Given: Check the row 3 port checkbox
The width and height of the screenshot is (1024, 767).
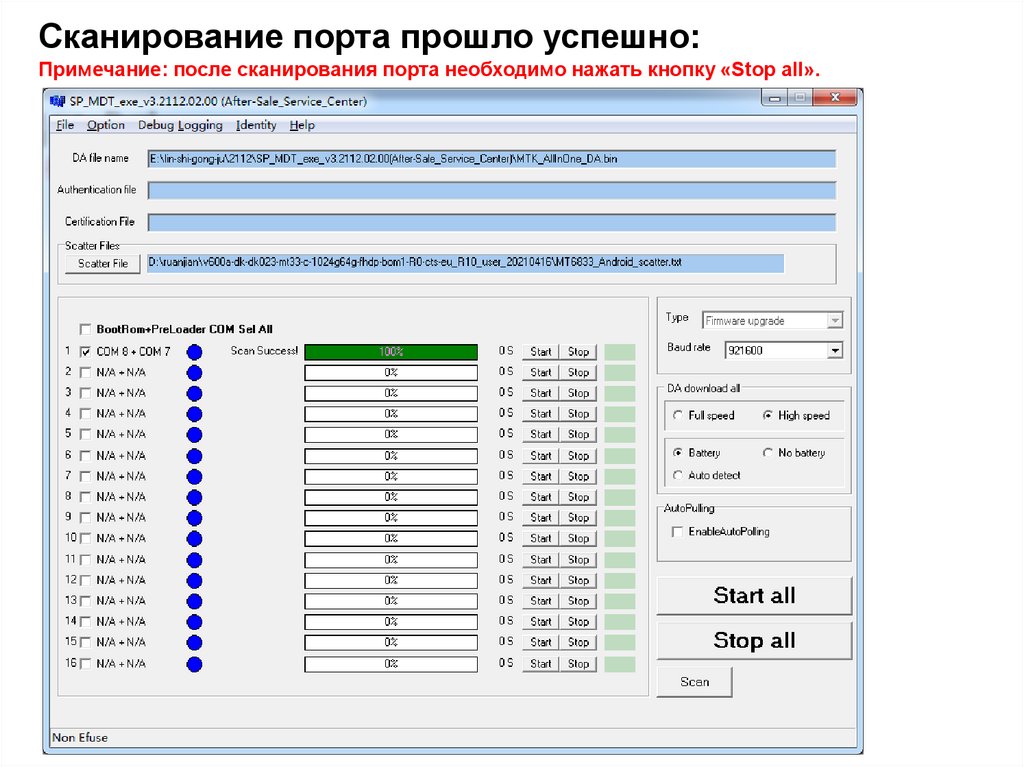Looking at the screenshot, I should pyautogui.click(x=85, y=393).
